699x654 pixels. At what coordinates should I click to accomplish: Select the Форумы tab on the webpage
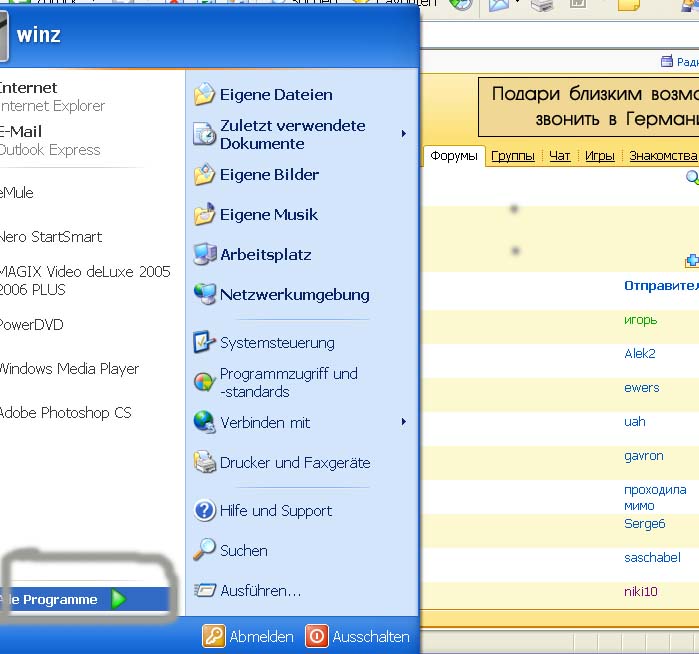[454, 156]
